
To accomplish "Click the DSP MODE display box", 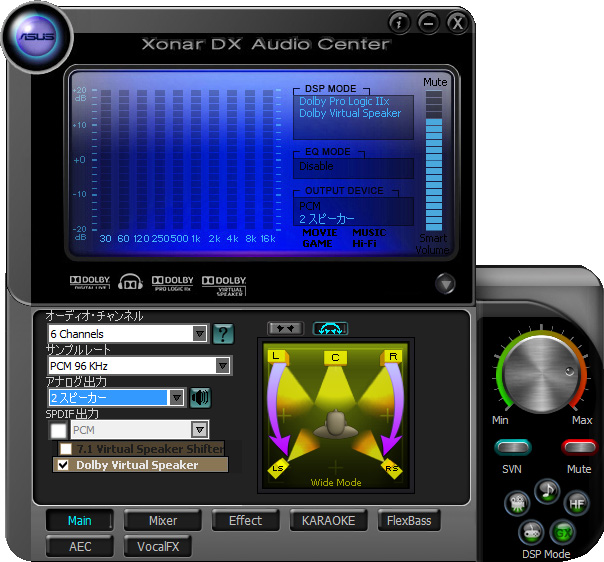I will tap(353, 117).
